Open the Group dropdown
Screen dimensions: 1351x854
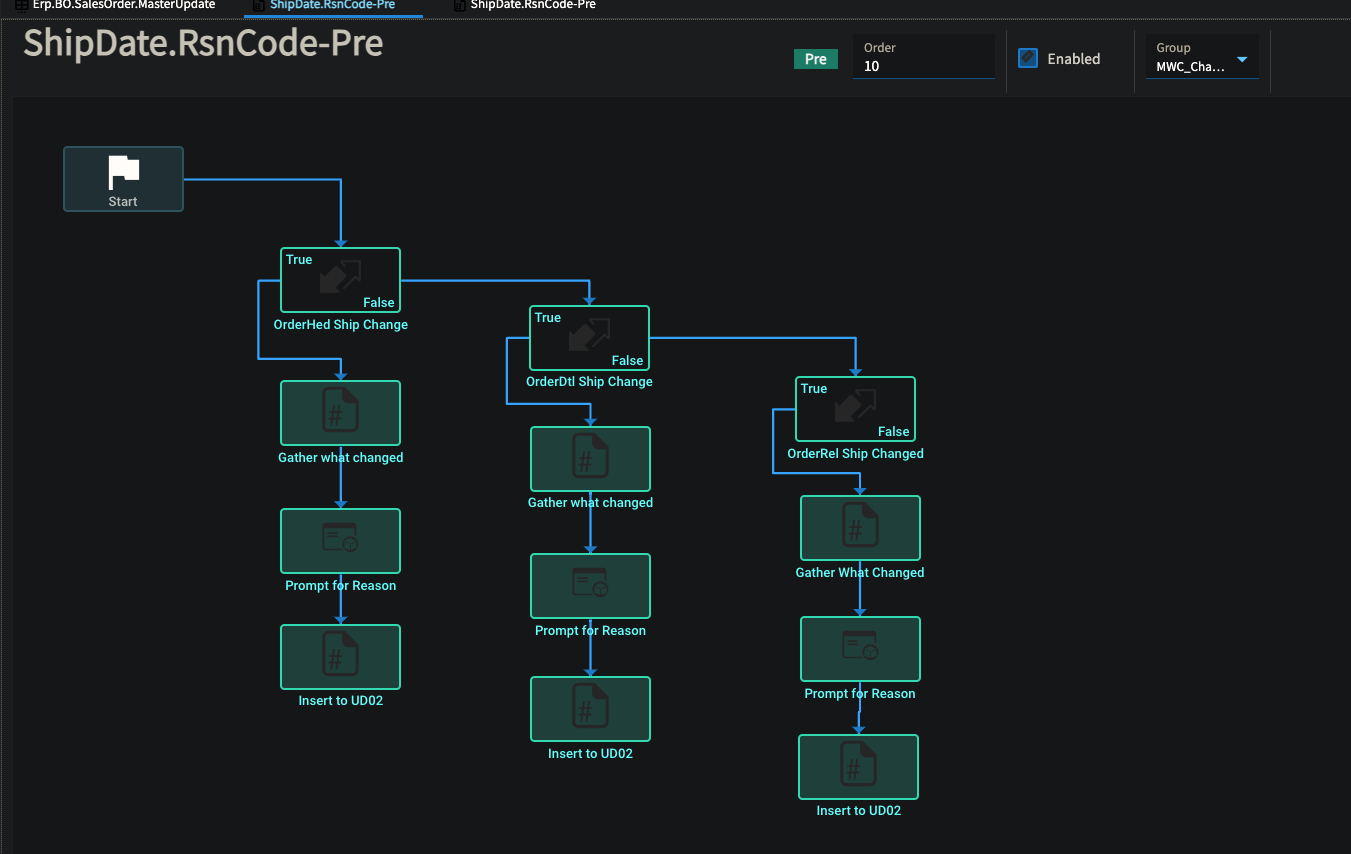pyautogui.click(x=1202, y=58)
